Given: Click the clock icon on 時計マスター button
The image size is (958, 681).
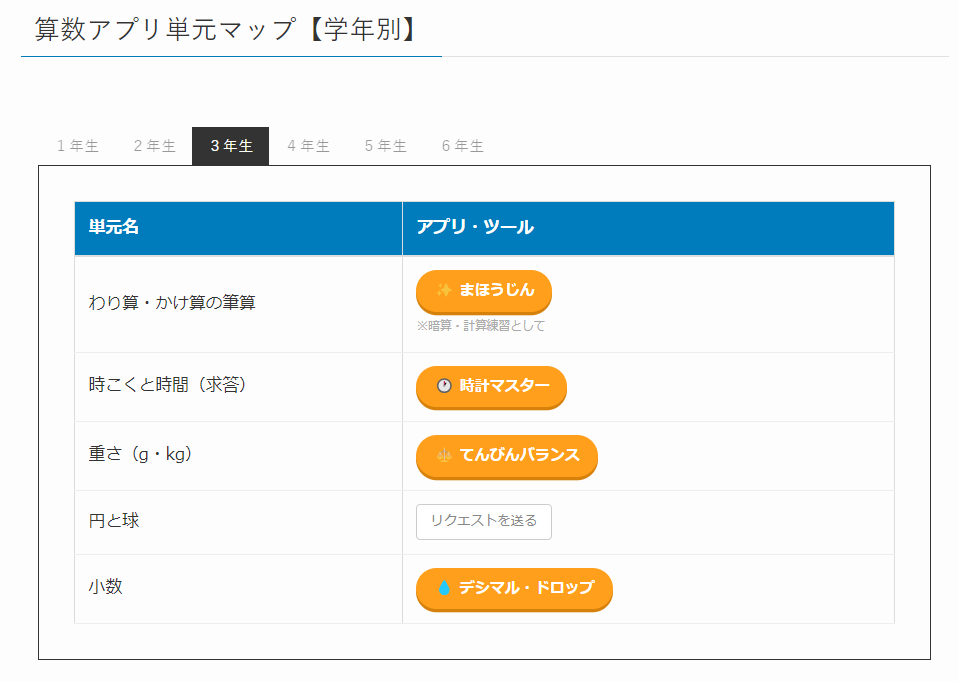Looking at the screenshot, I should (444, 386).
